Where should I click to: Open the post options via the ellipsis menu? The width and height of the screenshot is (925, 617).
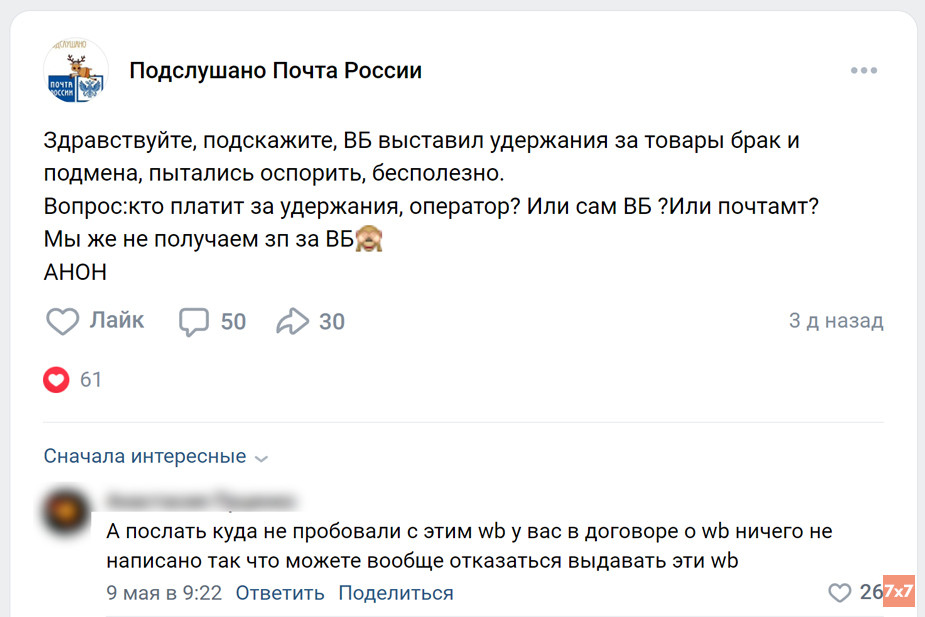[863, 70]
